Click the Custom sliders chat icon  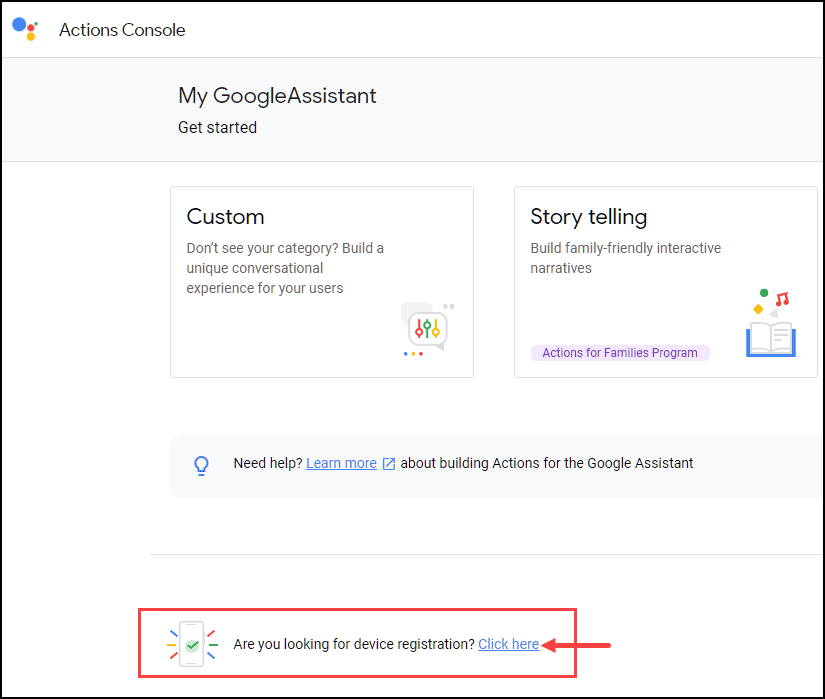pos(427,329)
